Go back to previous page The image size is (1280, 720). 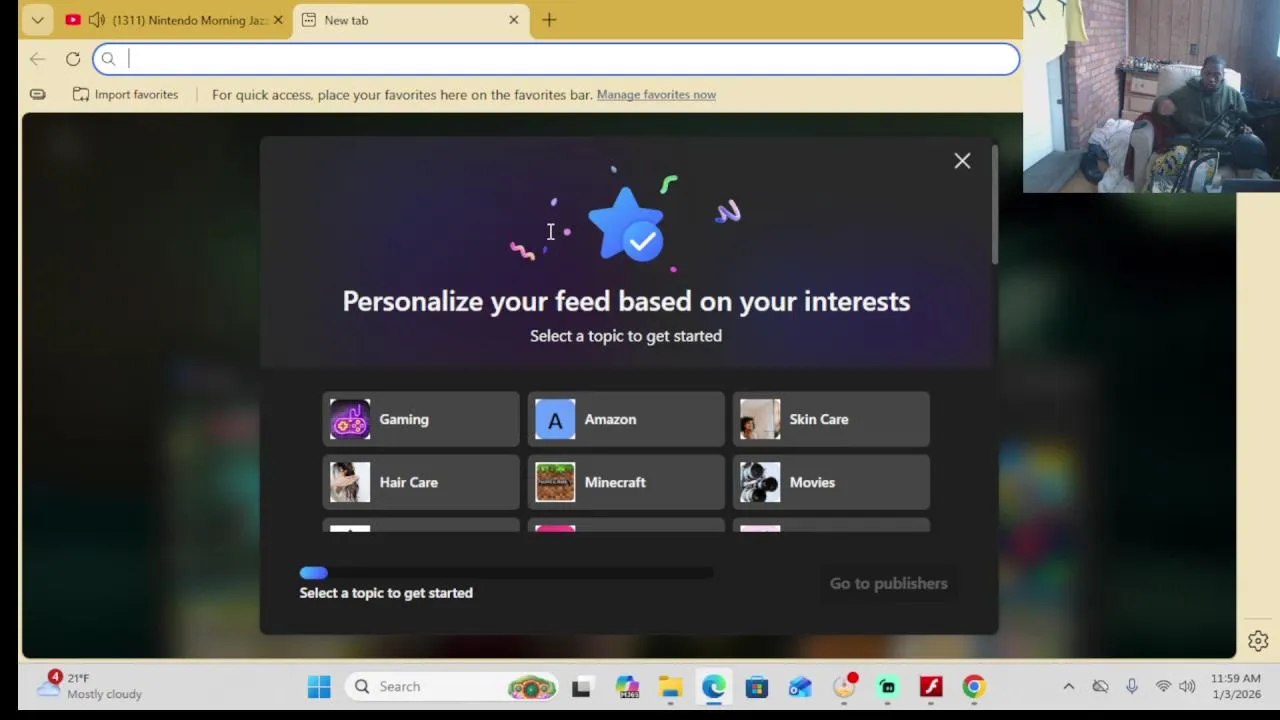[37, 59]
